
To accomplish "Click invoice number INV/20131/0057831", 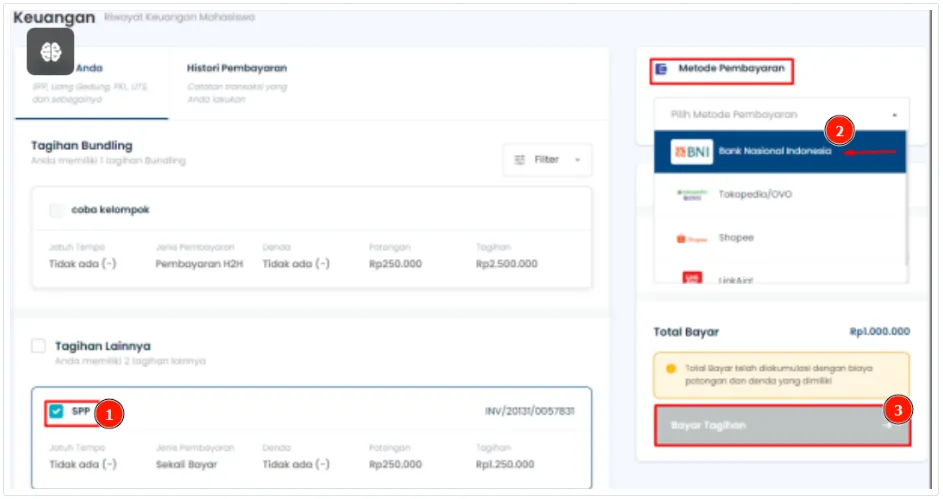I will click(529, 411).
